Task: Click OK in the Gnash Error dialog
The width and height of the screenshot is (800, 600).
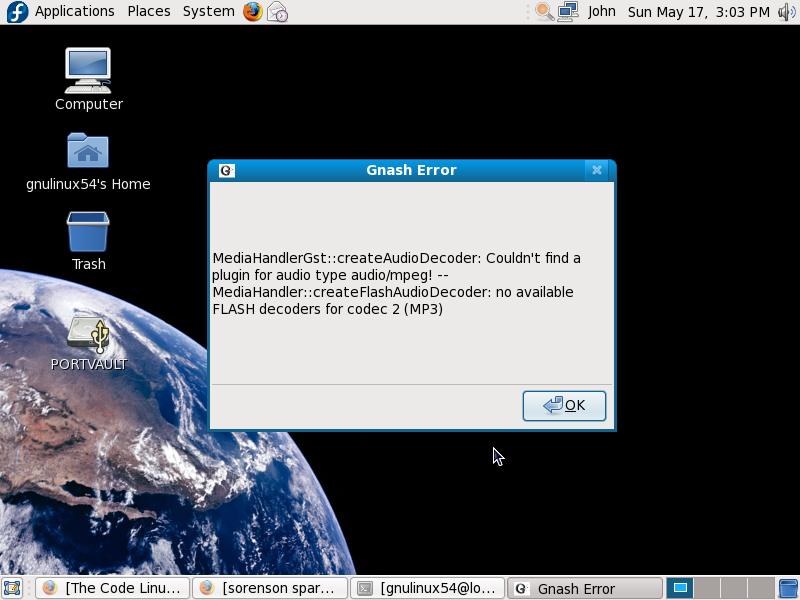Action: (564, 406)
